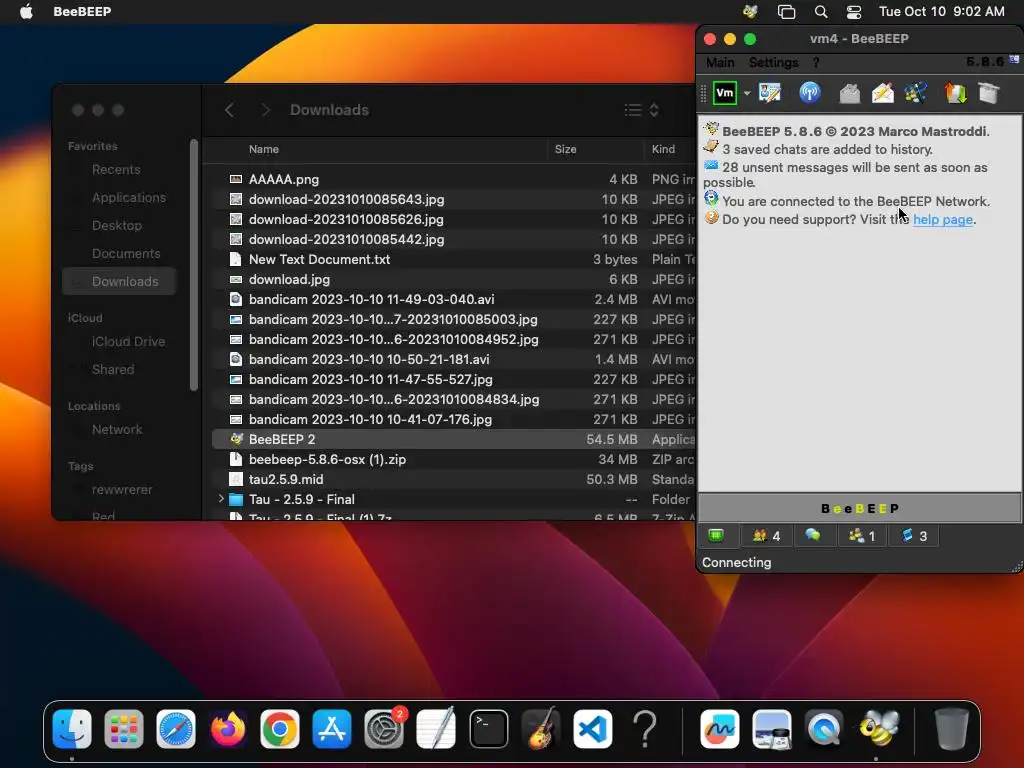Click BeeBEEP bee icon in menu bar
This screenshot has width=1024, height=768.
[x=750, y=11]
